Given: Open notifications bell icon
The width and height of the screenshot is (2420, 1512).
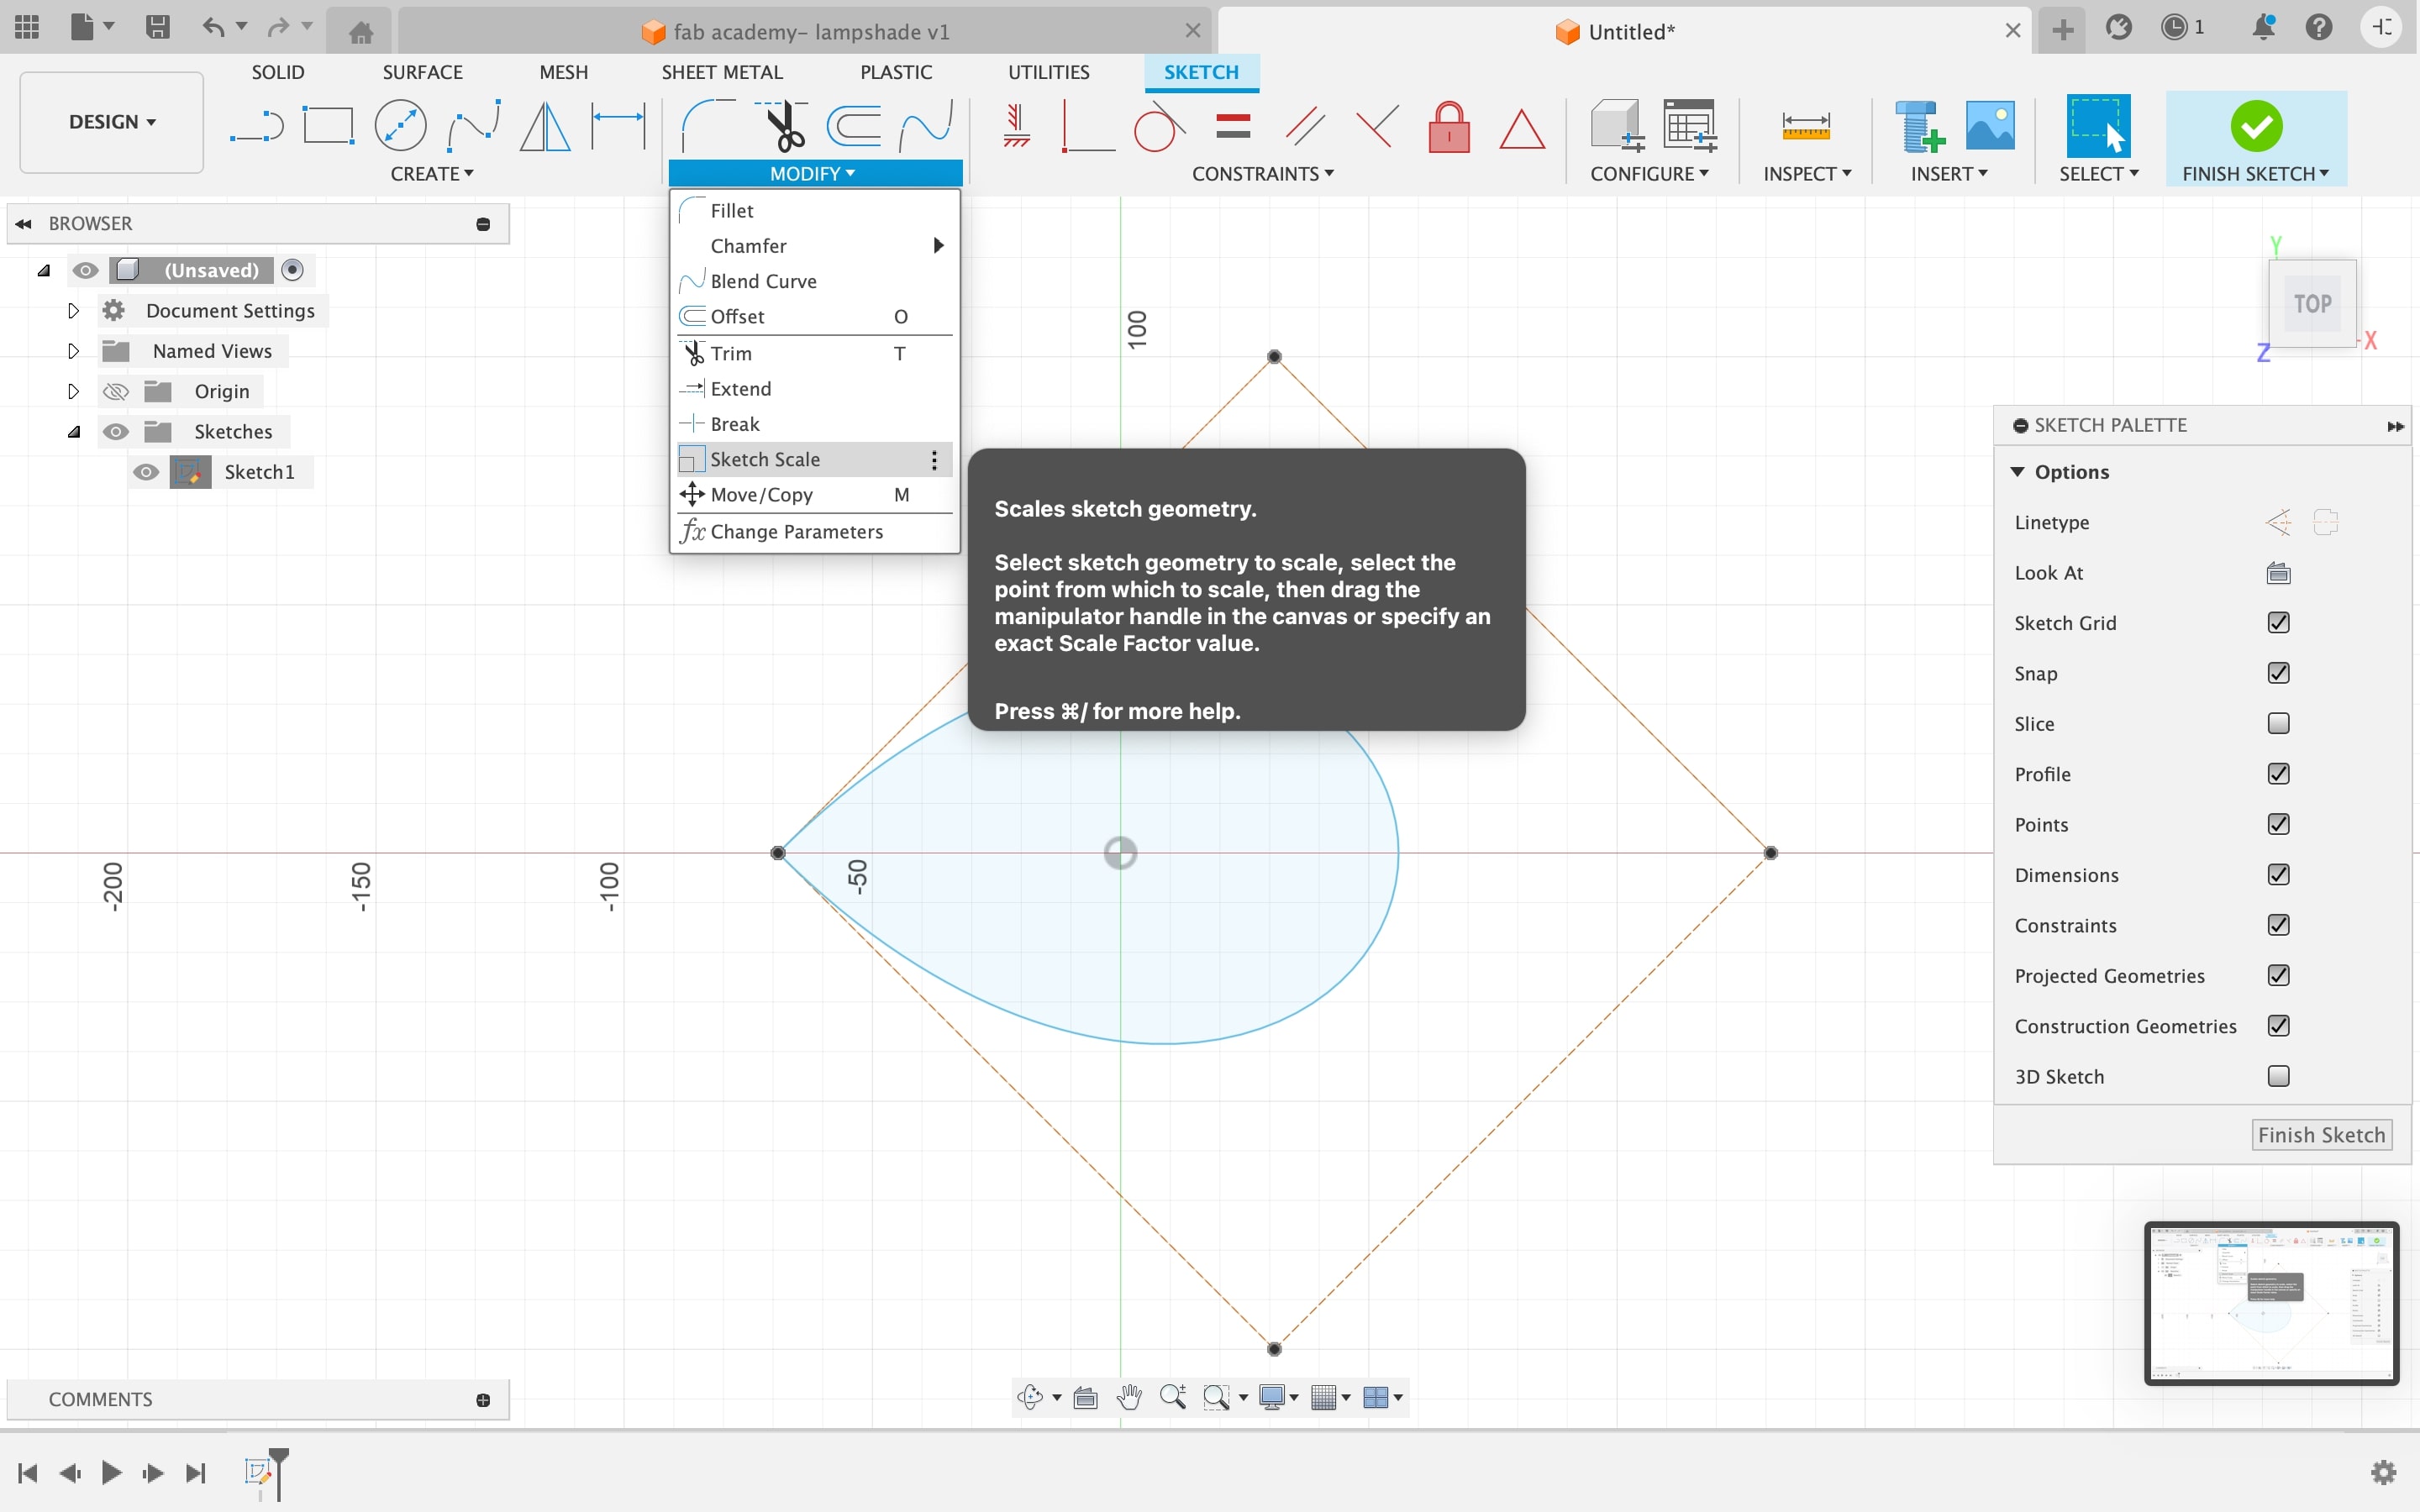Looking at the screenshot, I should [x=2264, y=27].
